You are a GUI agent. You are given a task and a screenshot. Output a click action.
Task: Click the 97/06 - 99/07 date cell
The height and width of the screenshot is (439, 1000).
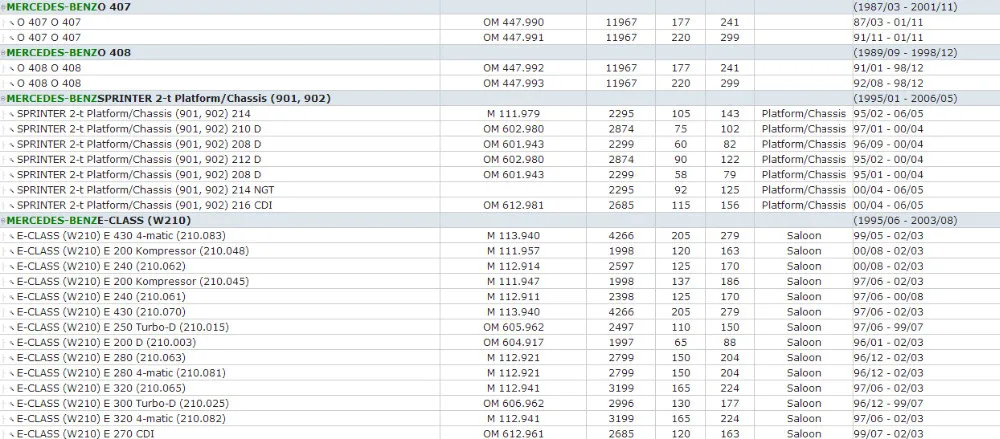tap(888, 327)
